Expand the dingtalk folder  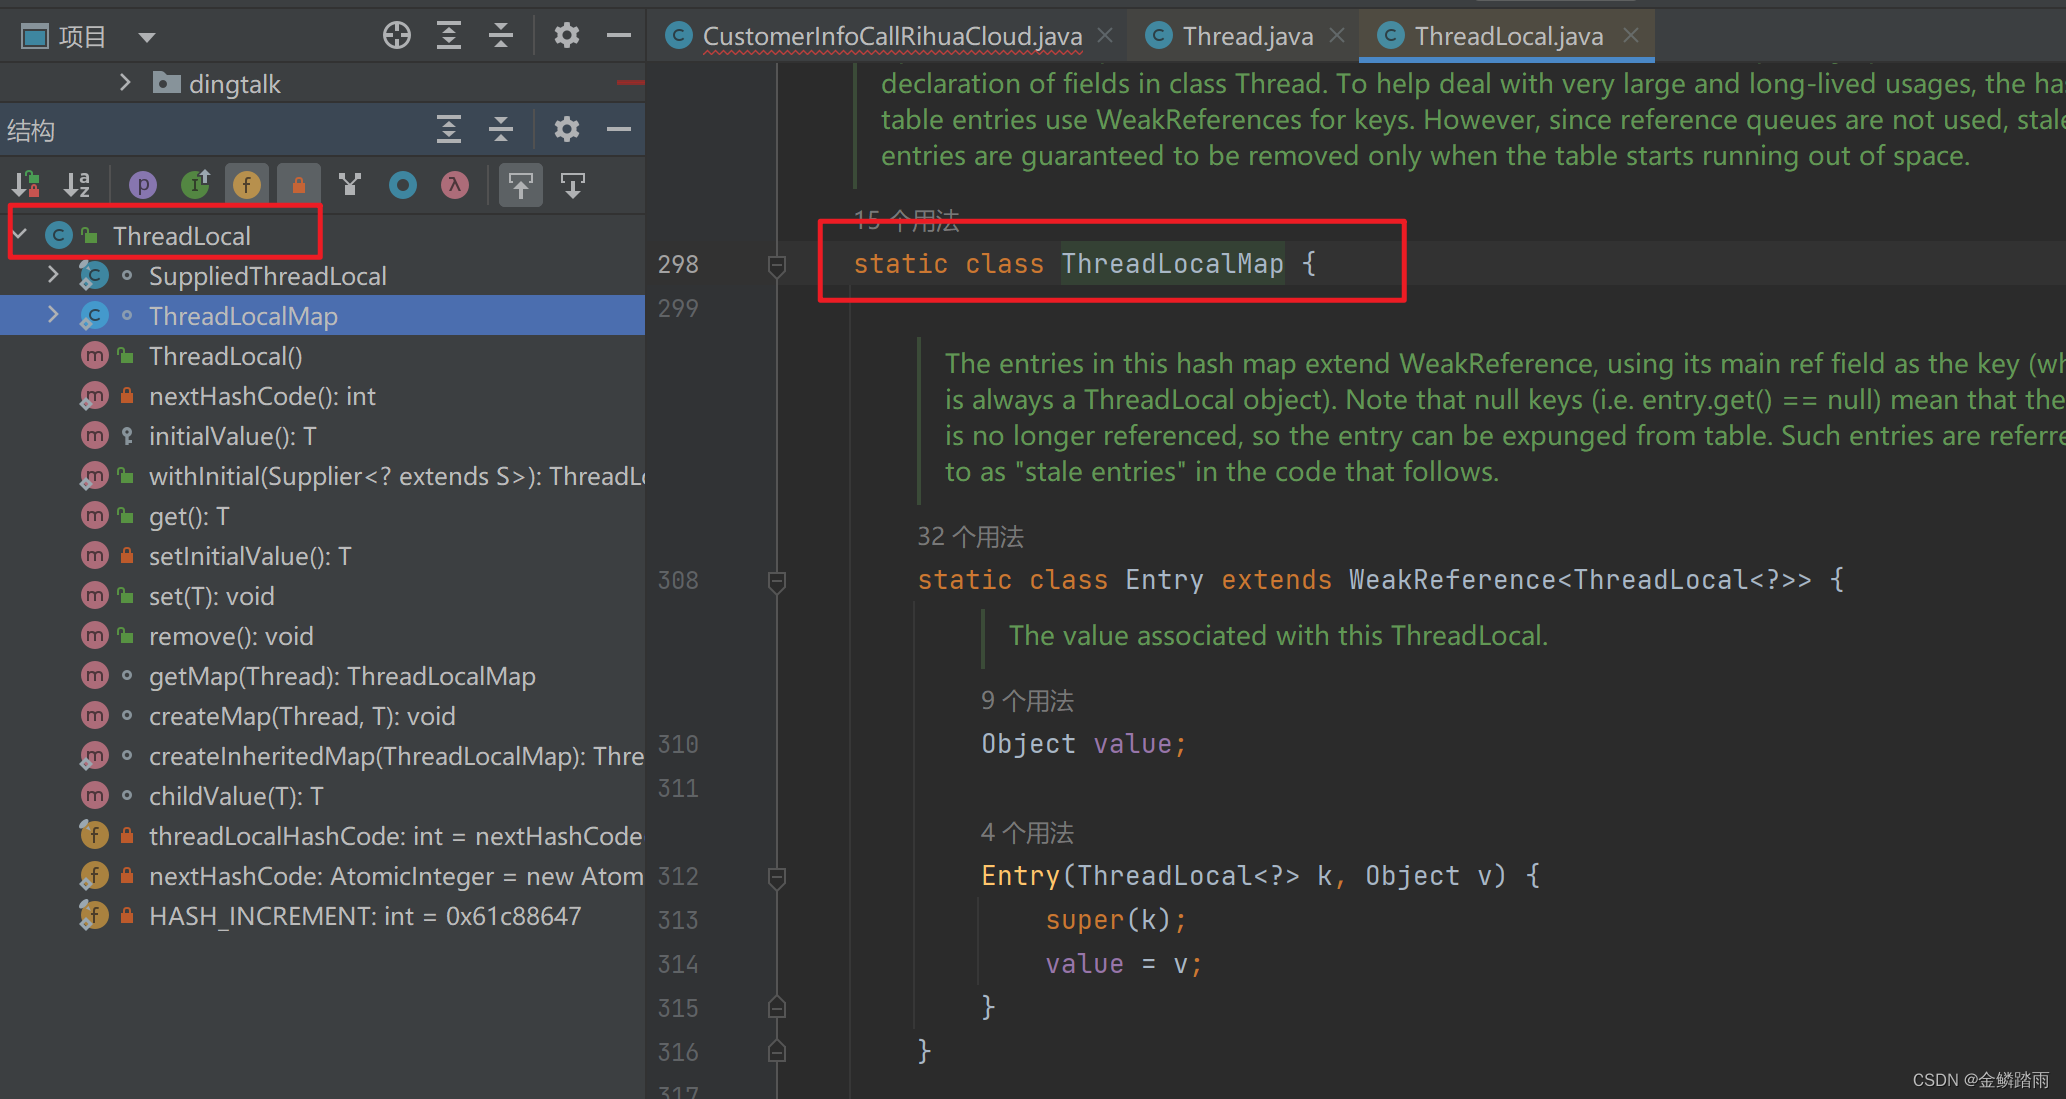(x=125, y=83)
